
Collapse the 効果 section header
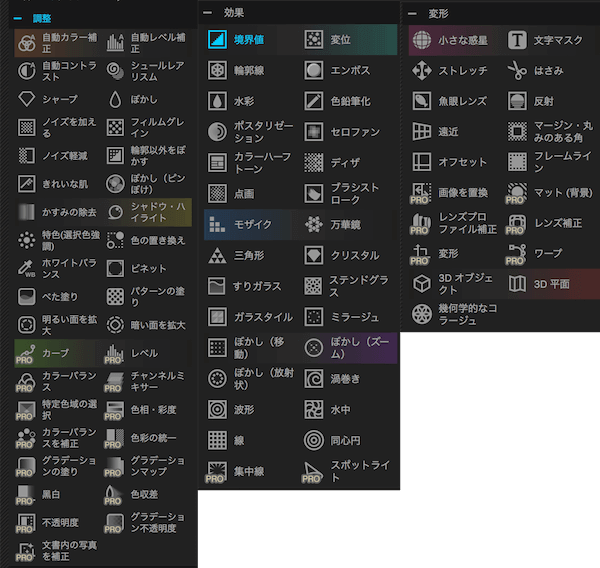tap(207, 13)
